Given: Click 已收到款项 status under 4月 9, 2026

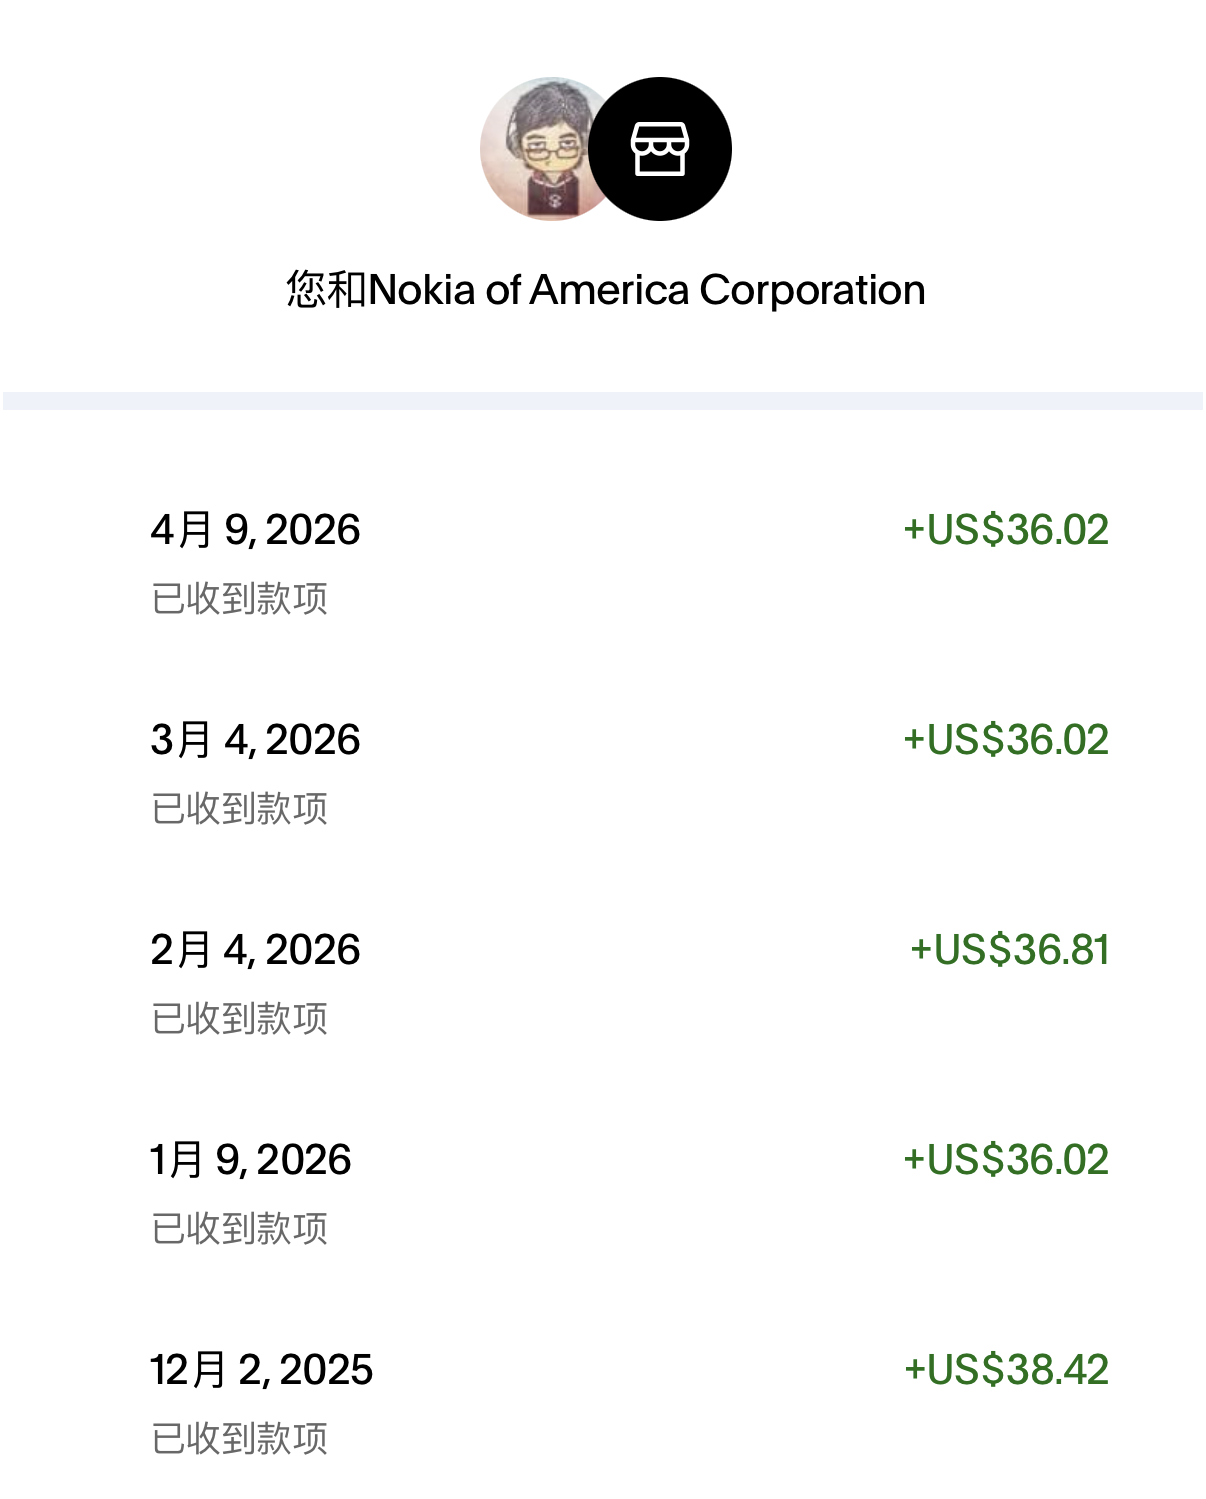Looking at the screenshot, I should point(240,599).
